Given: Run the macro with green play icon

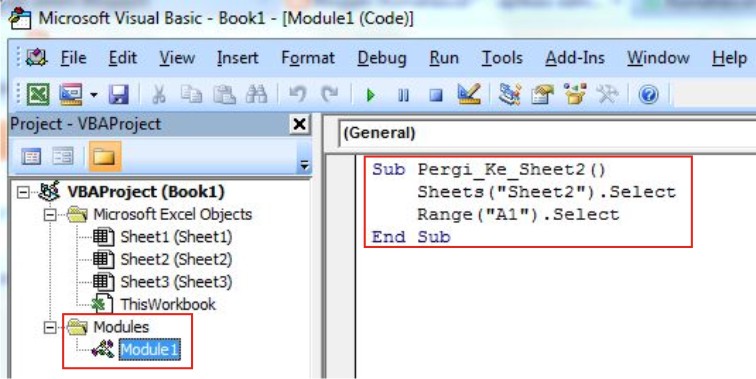Looking at the screenshot, I should click(x=370, y=95).
